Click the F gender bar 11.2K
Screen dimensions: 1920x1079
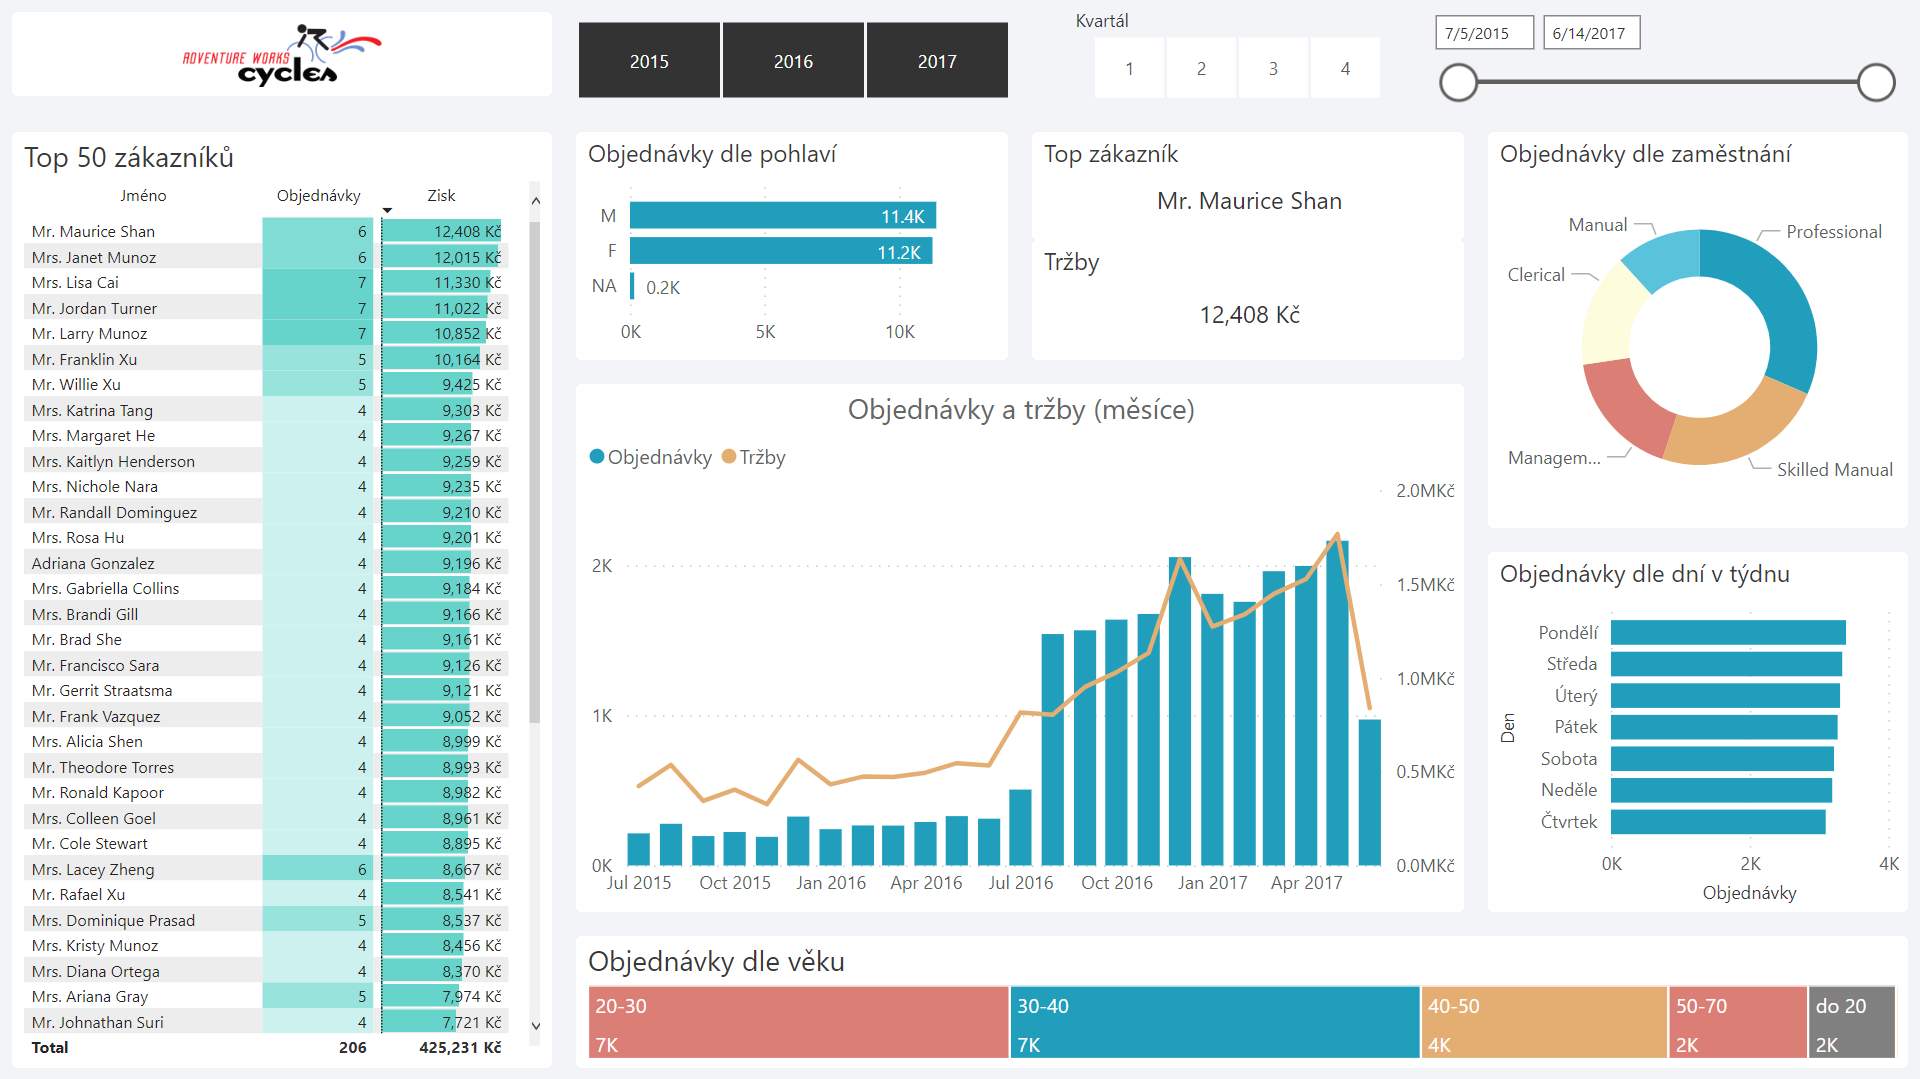click(781, 251)
